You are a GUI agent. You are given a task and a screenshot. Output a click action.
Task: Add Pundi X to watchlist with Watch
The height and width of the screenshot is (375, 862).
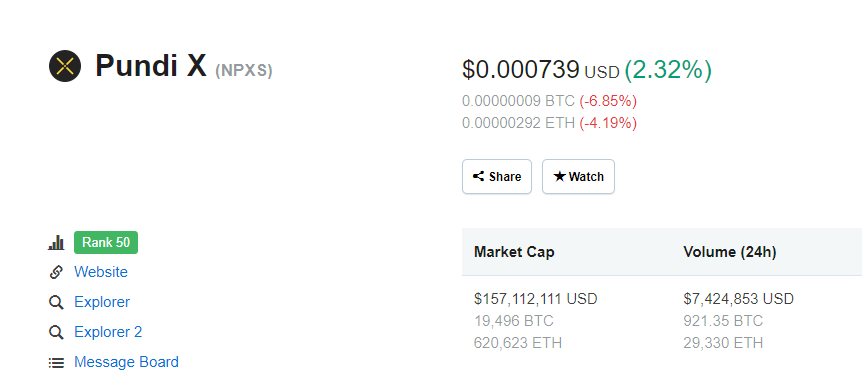point(578,177)
